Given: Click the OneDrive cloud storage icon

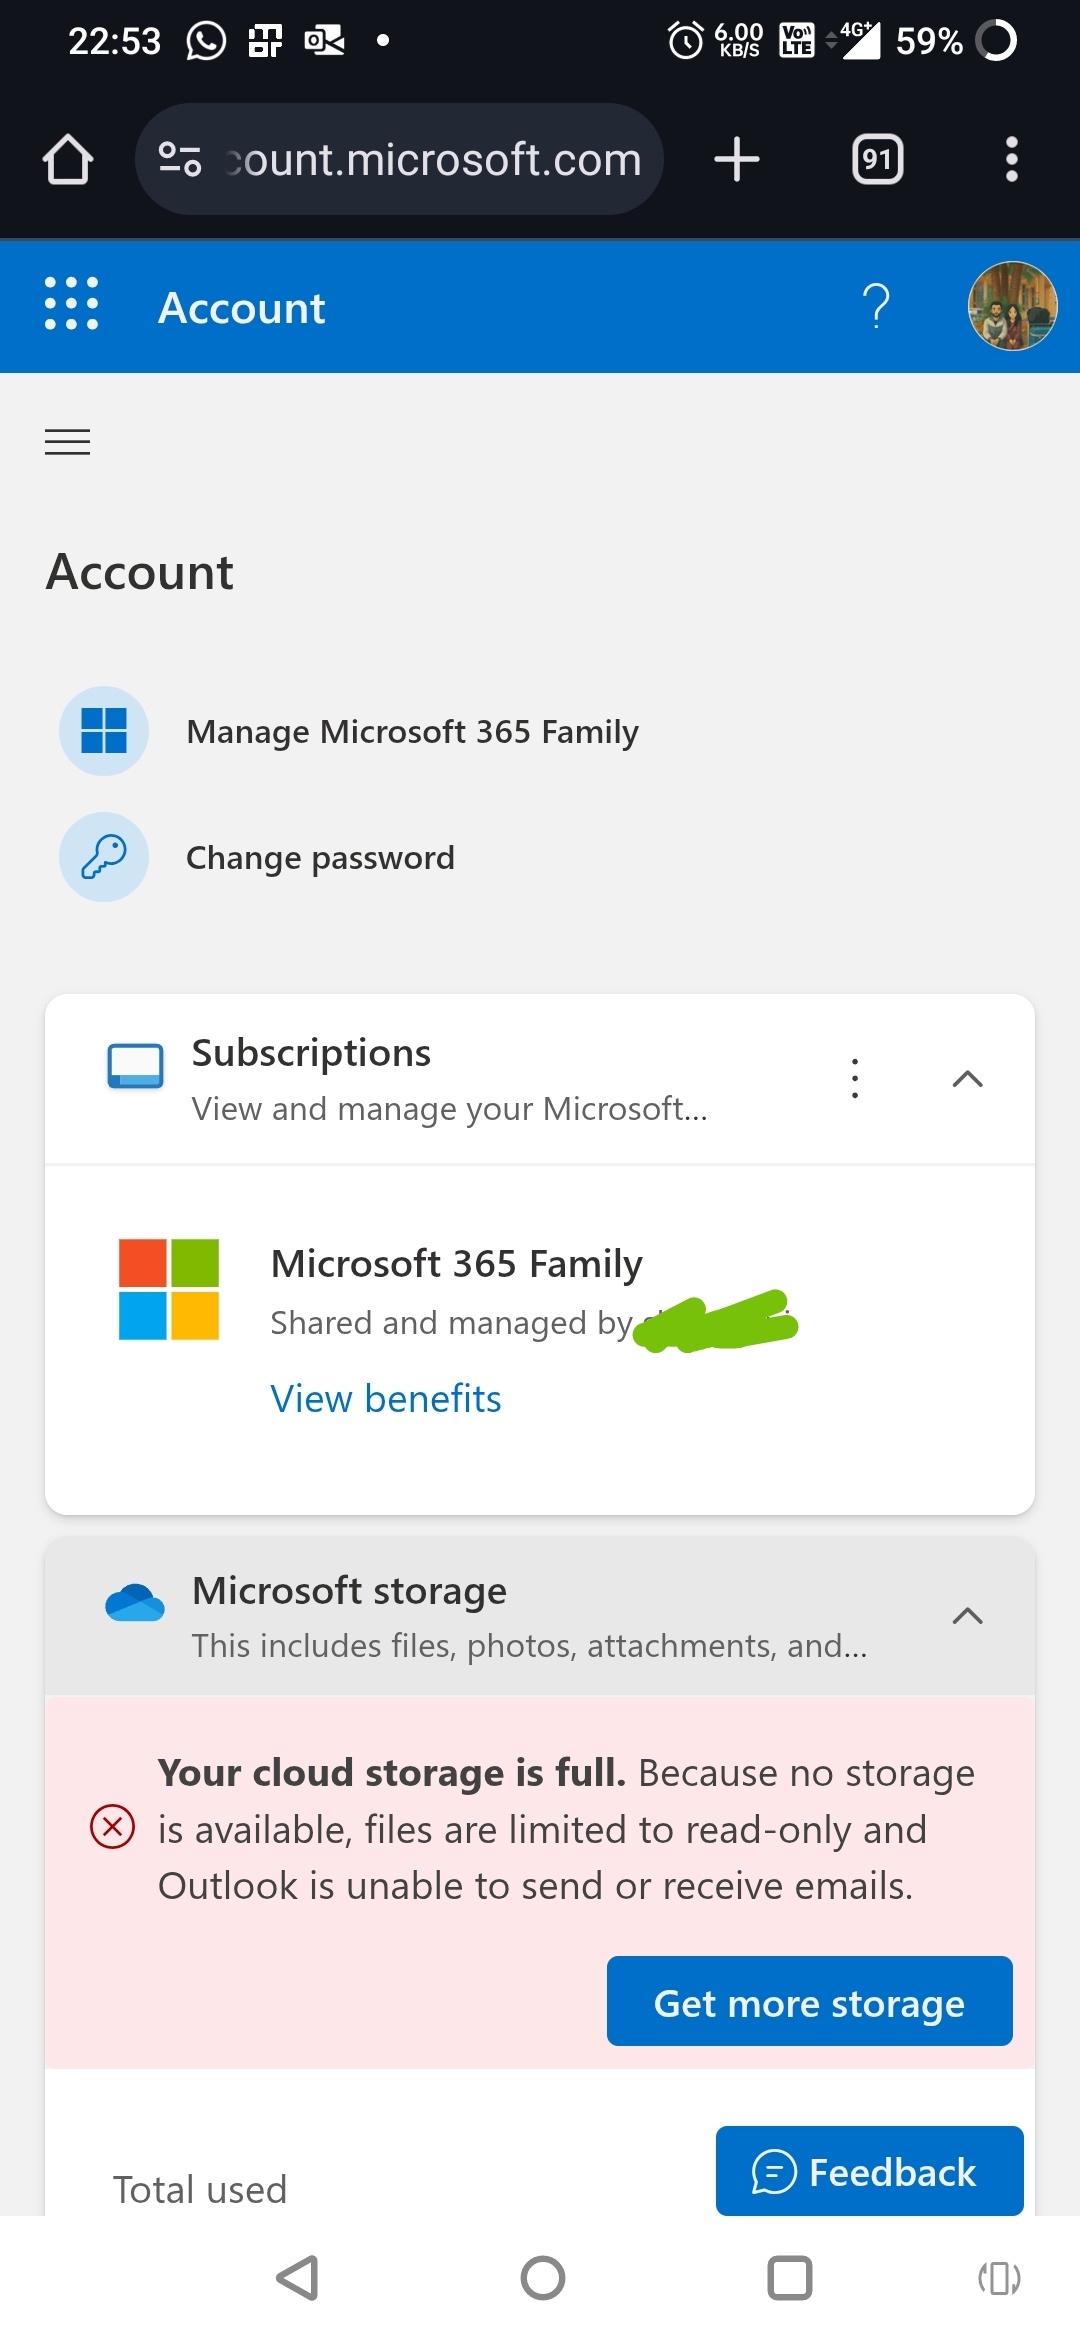Looking at the screenshot, I should [x=137, y=1601].
